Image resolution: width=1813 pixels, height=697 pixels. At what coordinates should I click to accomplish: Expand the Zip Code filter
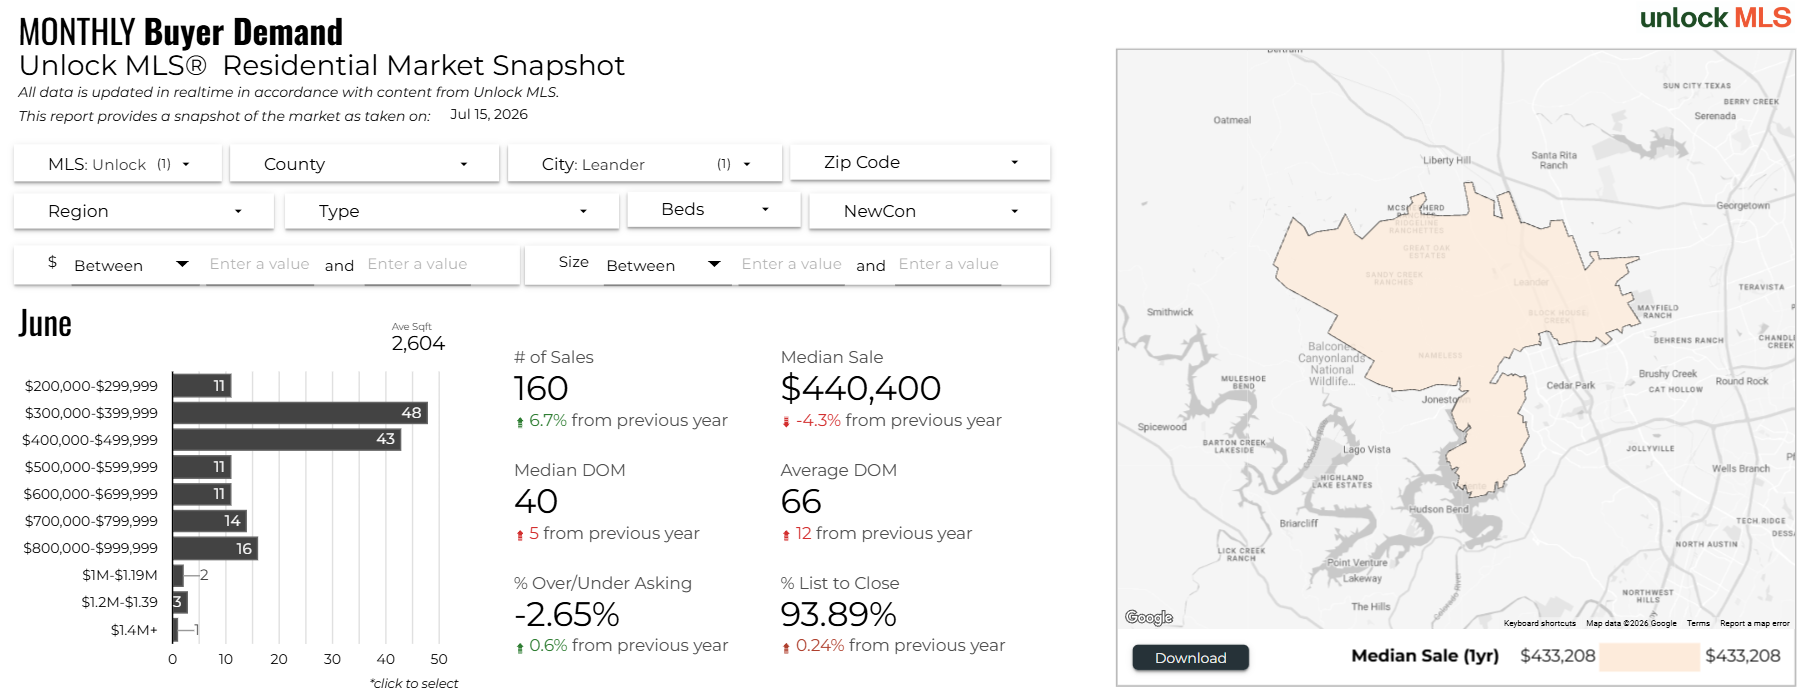[x=920, y=162]
